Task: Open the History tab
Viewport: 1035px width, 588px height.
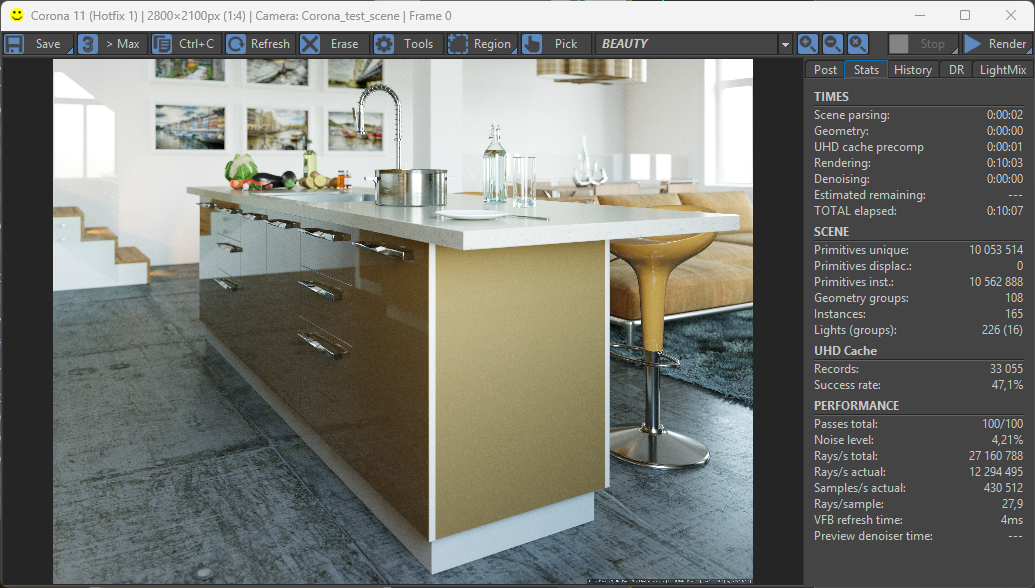Action: click(912, 70)
